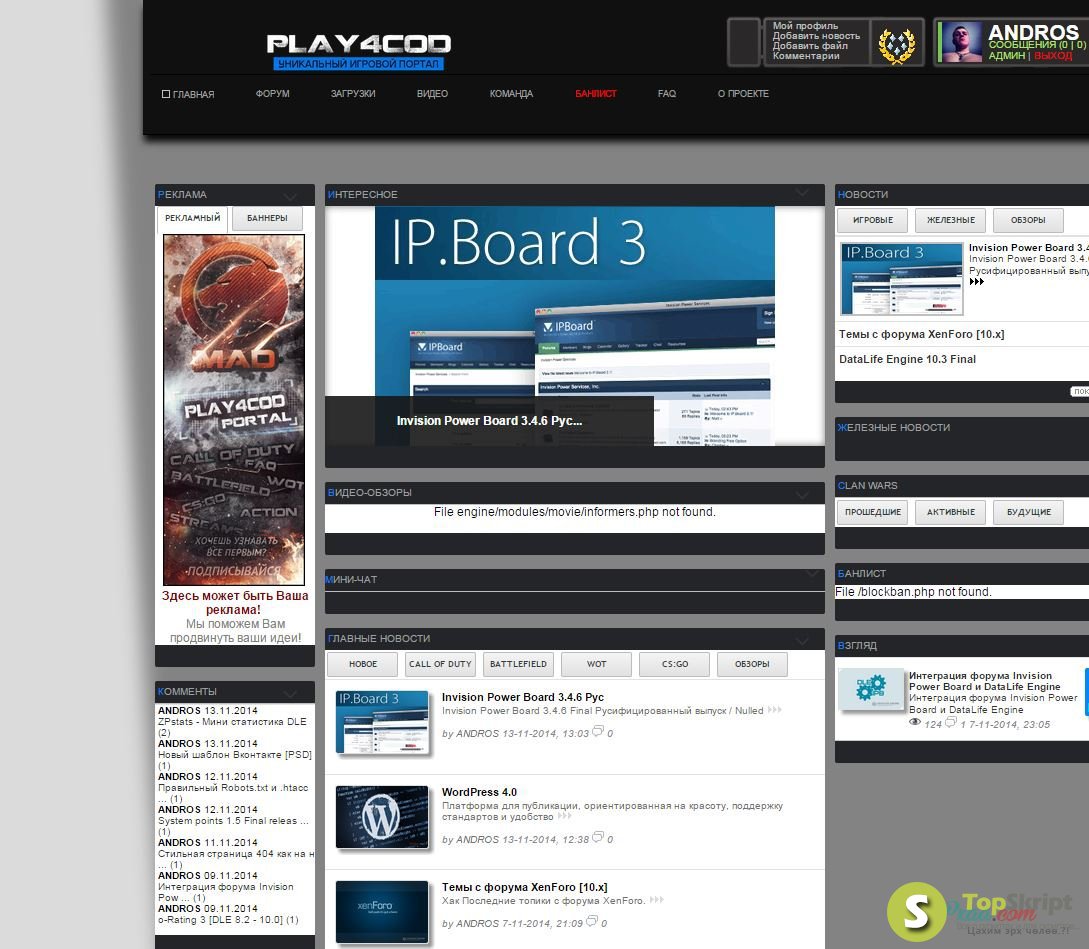Open ВИДЕО from the navigation menu

tap(432, 94)
